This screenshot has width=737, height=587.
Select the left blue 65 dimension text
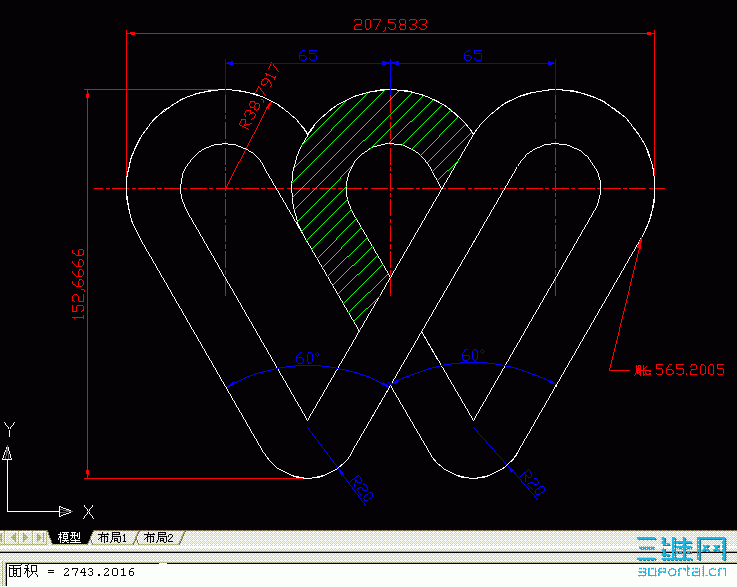tap(308, 55)
